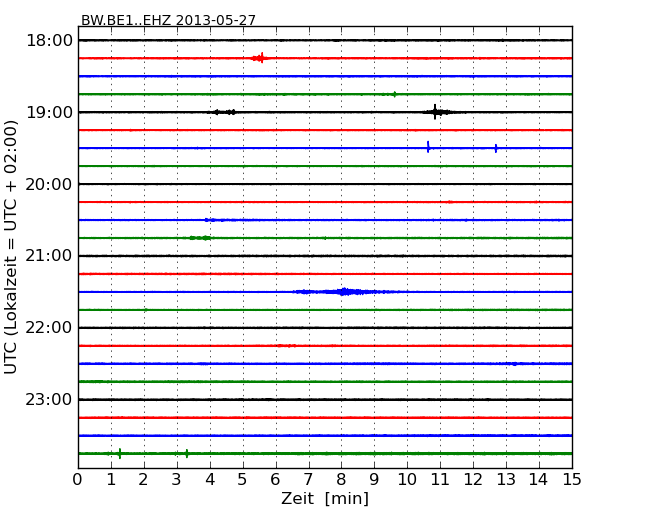Click x-axis tick label 6

click(x=275, y=480)
